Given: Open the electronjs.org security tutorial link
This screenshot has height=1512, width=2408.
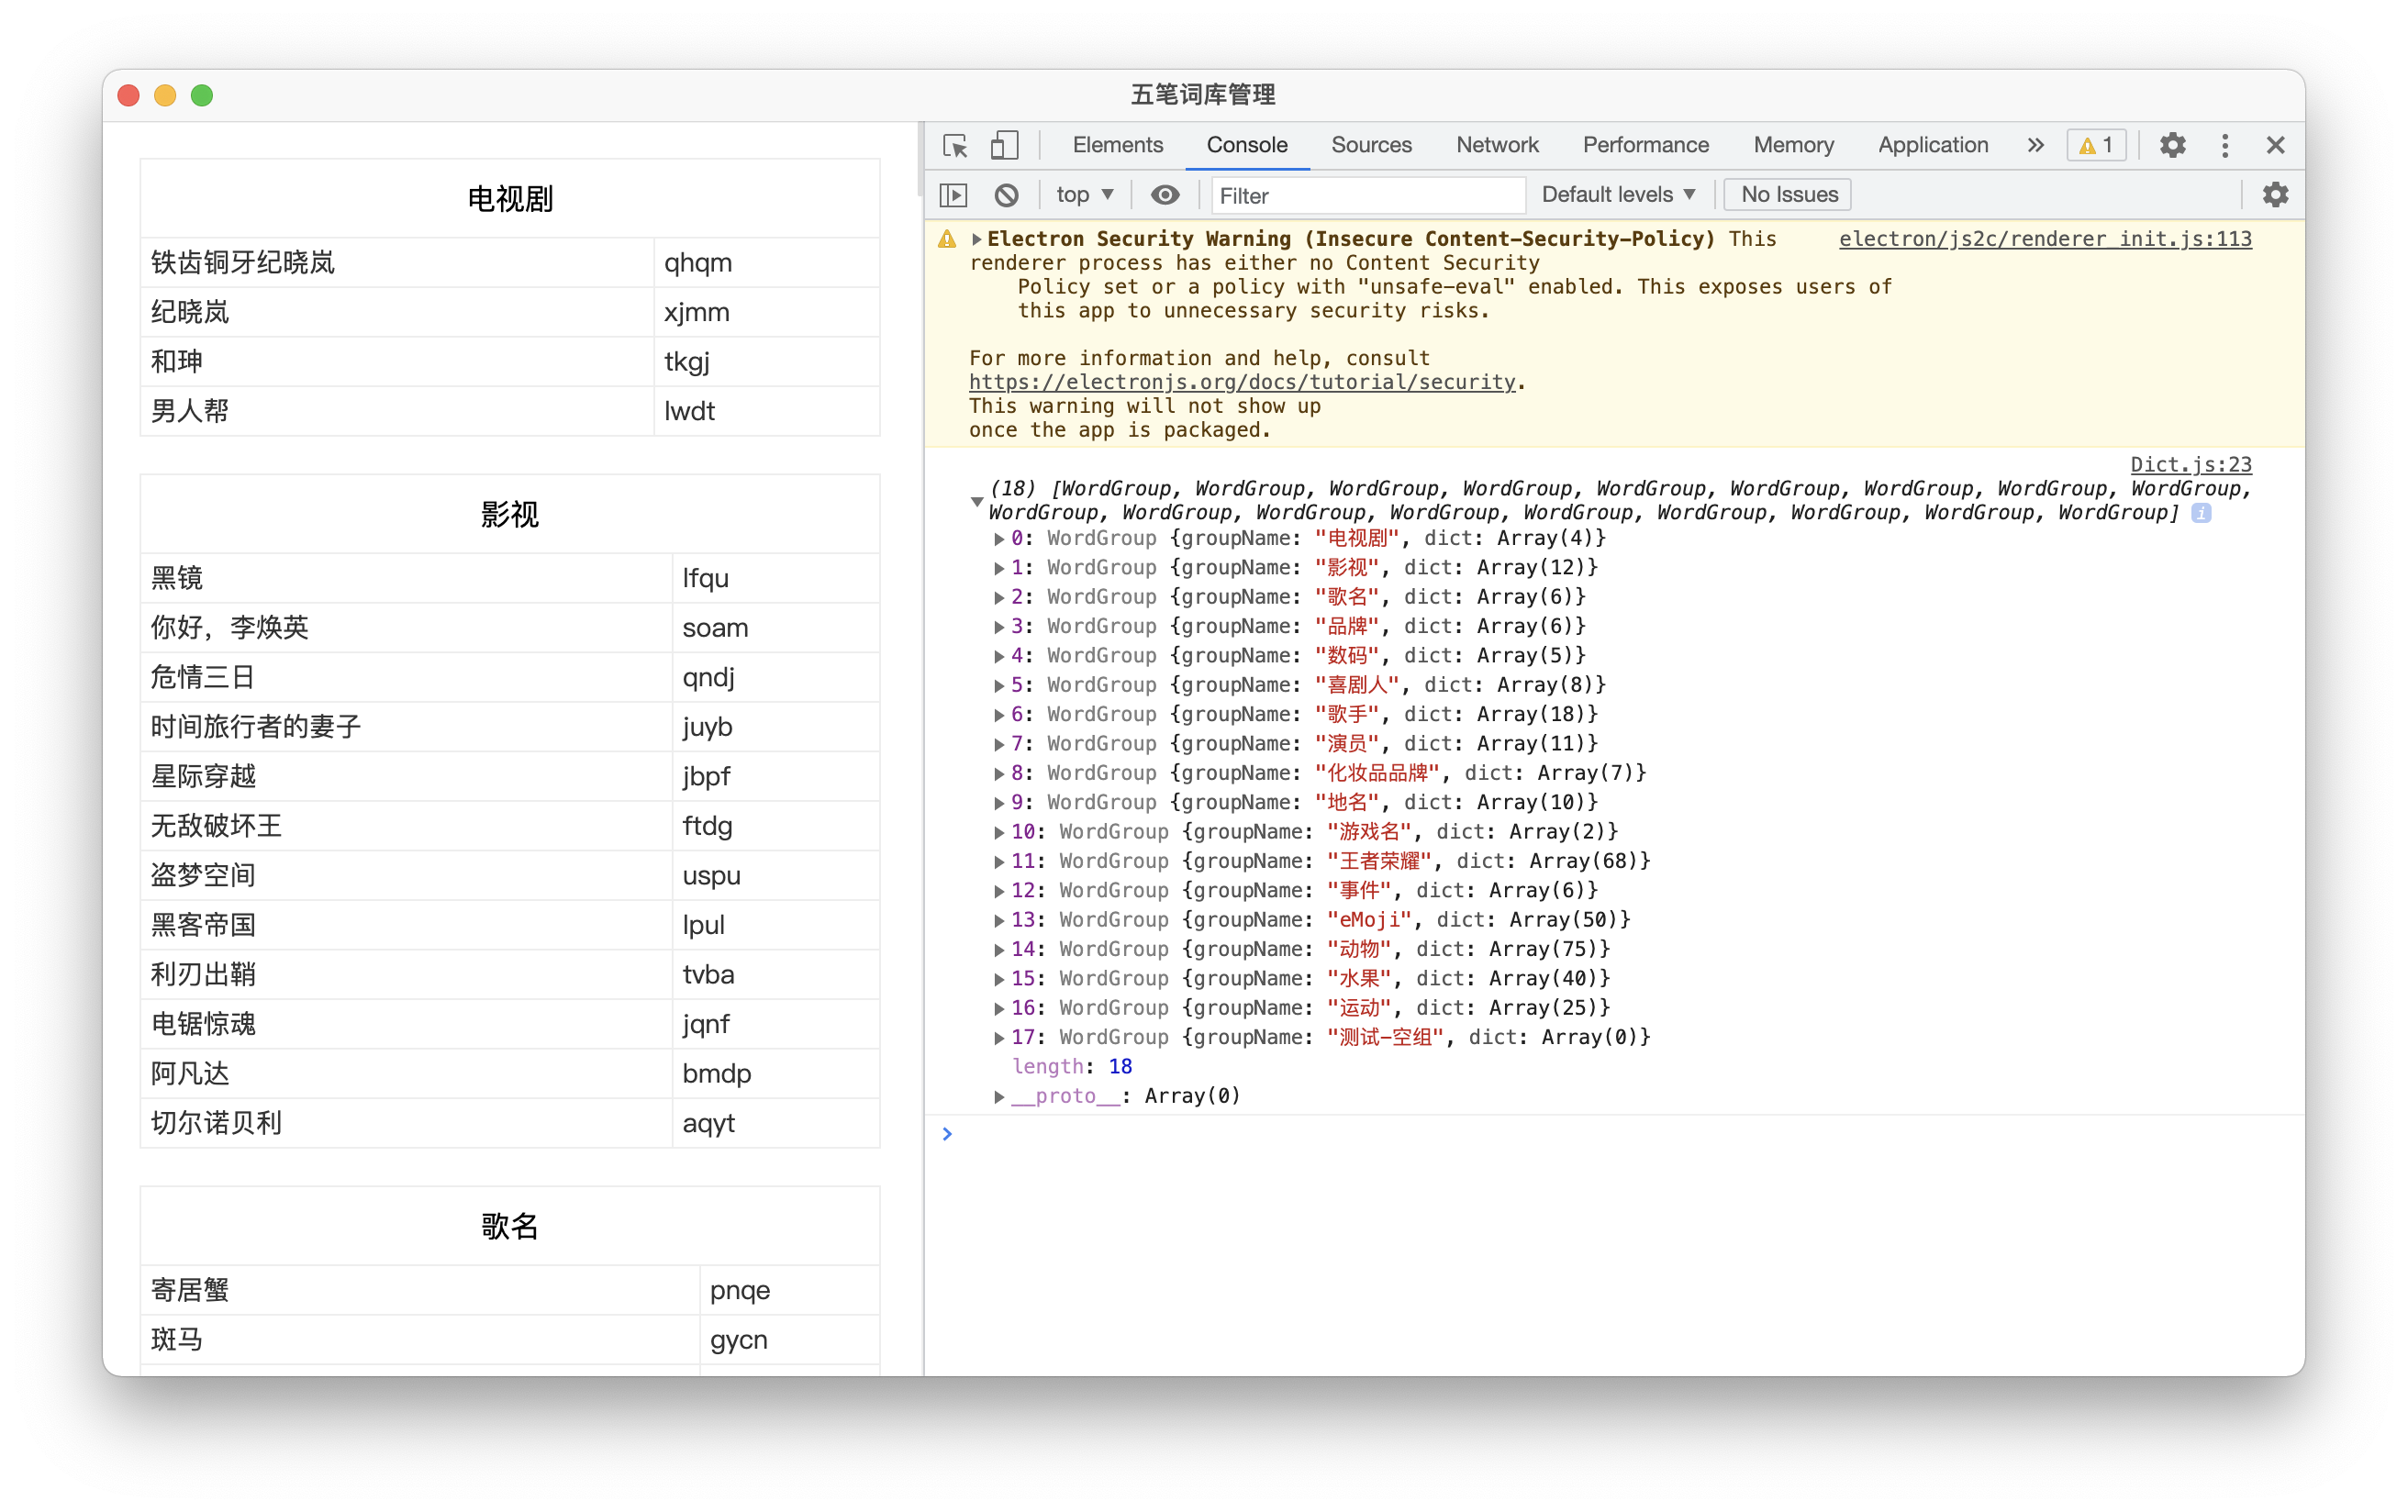Looking at the screenshot, I should pyautogui.click(x=1242, y=382).
